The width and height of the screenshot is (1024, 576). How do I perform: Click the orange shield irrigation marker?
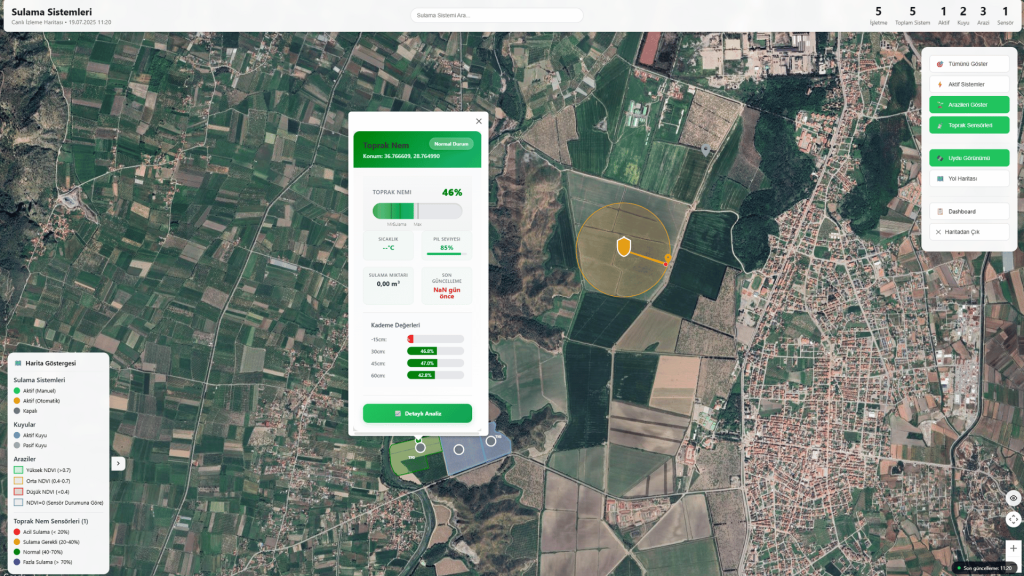624,246
